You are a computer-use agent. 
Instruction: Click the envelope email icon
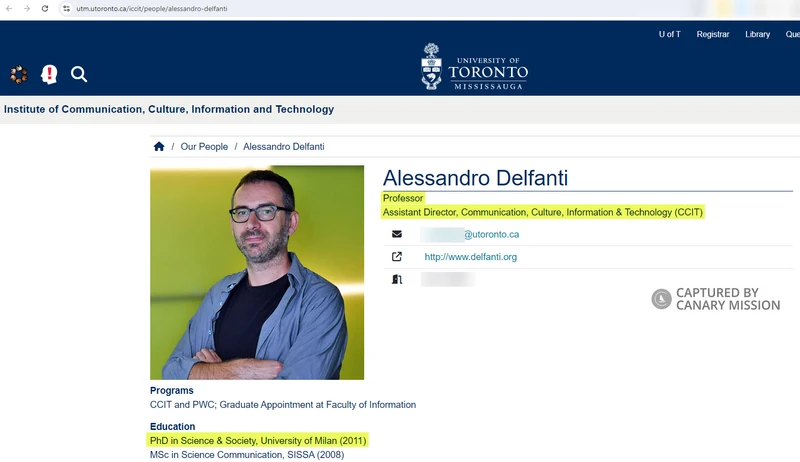[397, 234]
